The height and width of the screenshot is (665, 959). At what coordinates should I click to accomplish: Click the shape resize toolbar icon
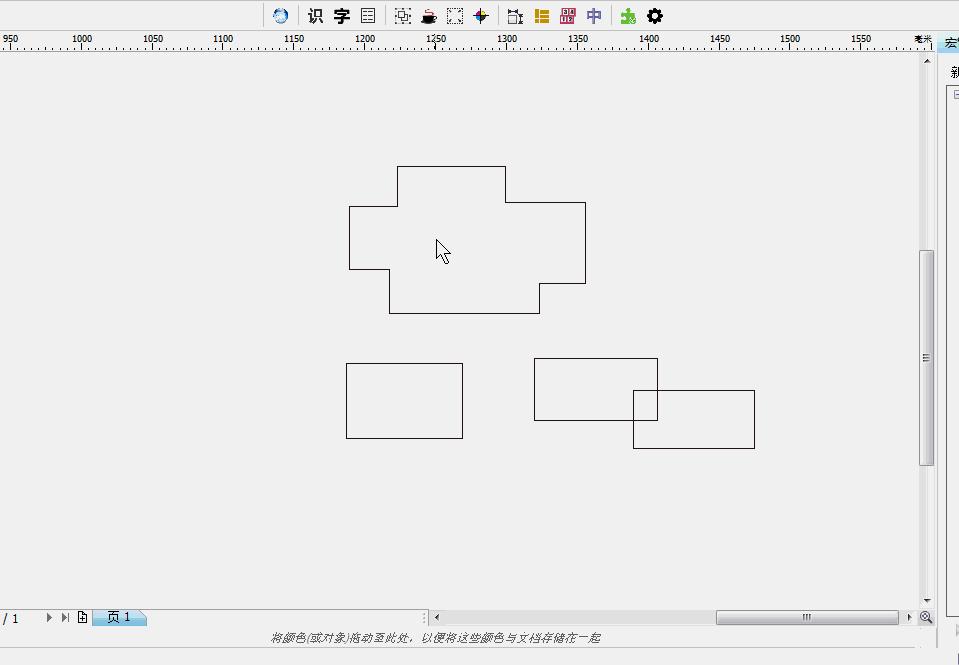513,15
